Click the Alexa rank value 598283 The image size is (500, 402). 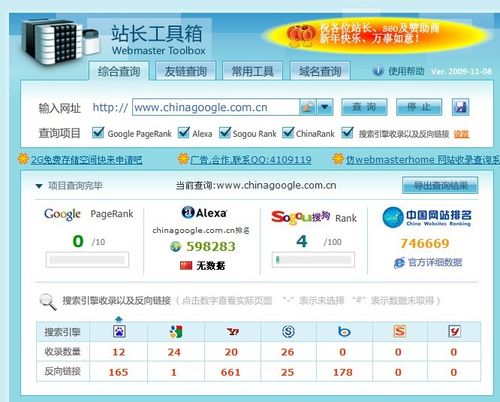pos(211,247)
